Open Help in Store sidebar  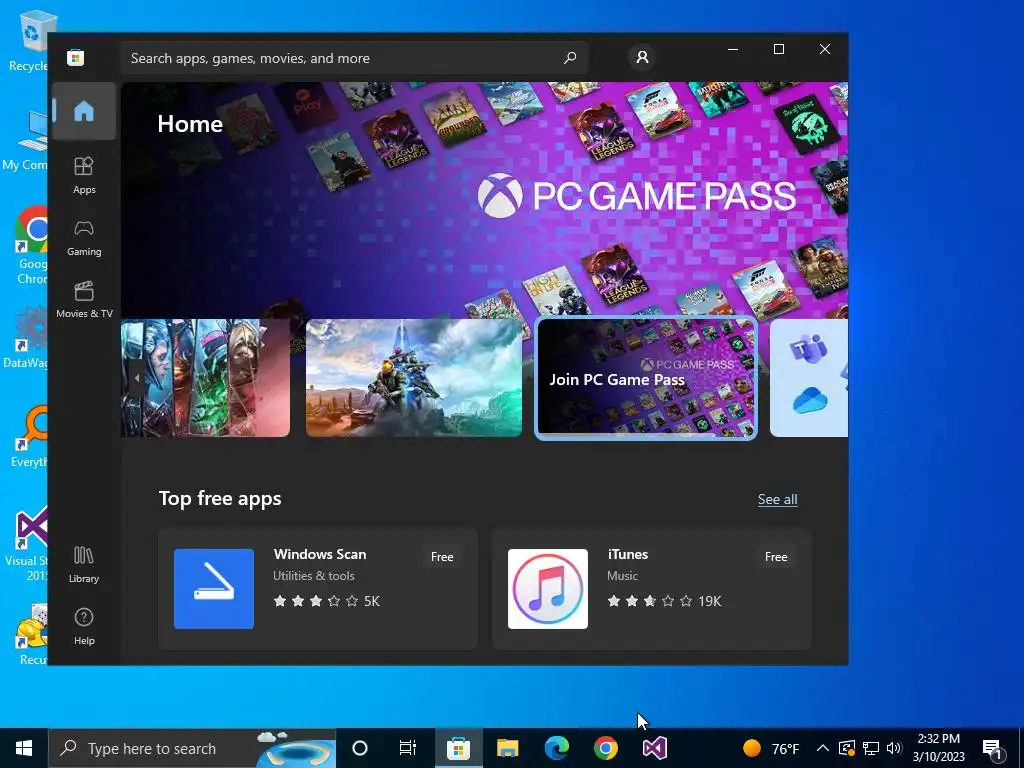click(x=84, y=626)
